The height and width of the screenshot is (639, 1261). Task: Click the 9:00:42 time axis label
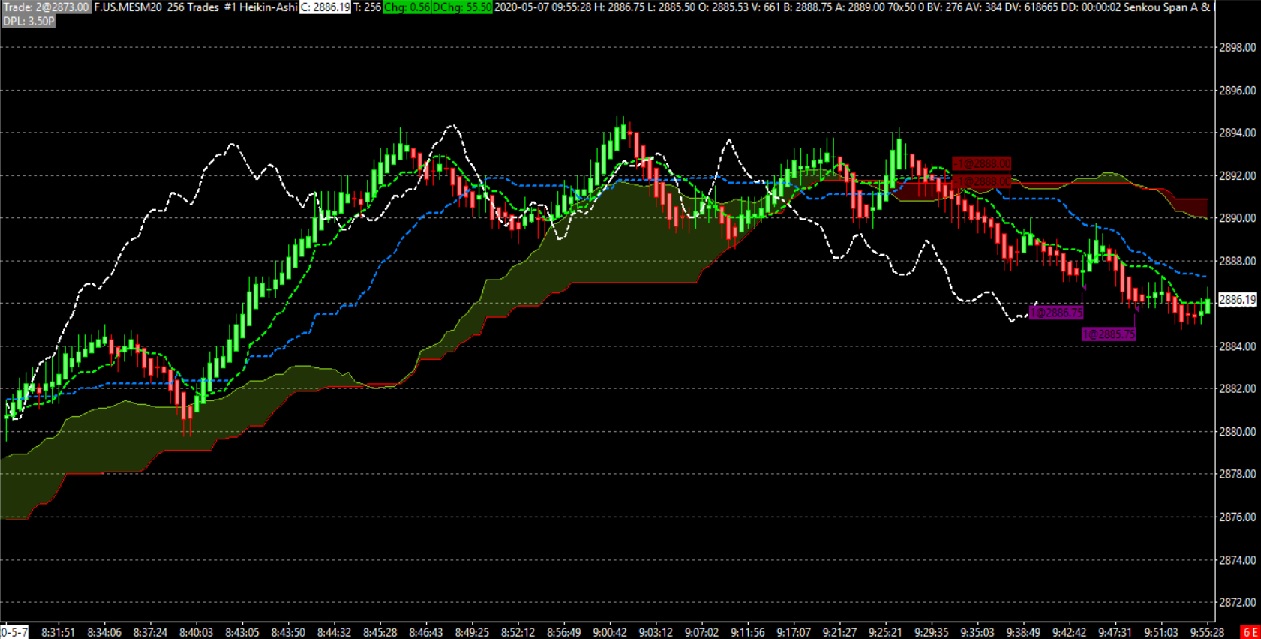point(609,632)
